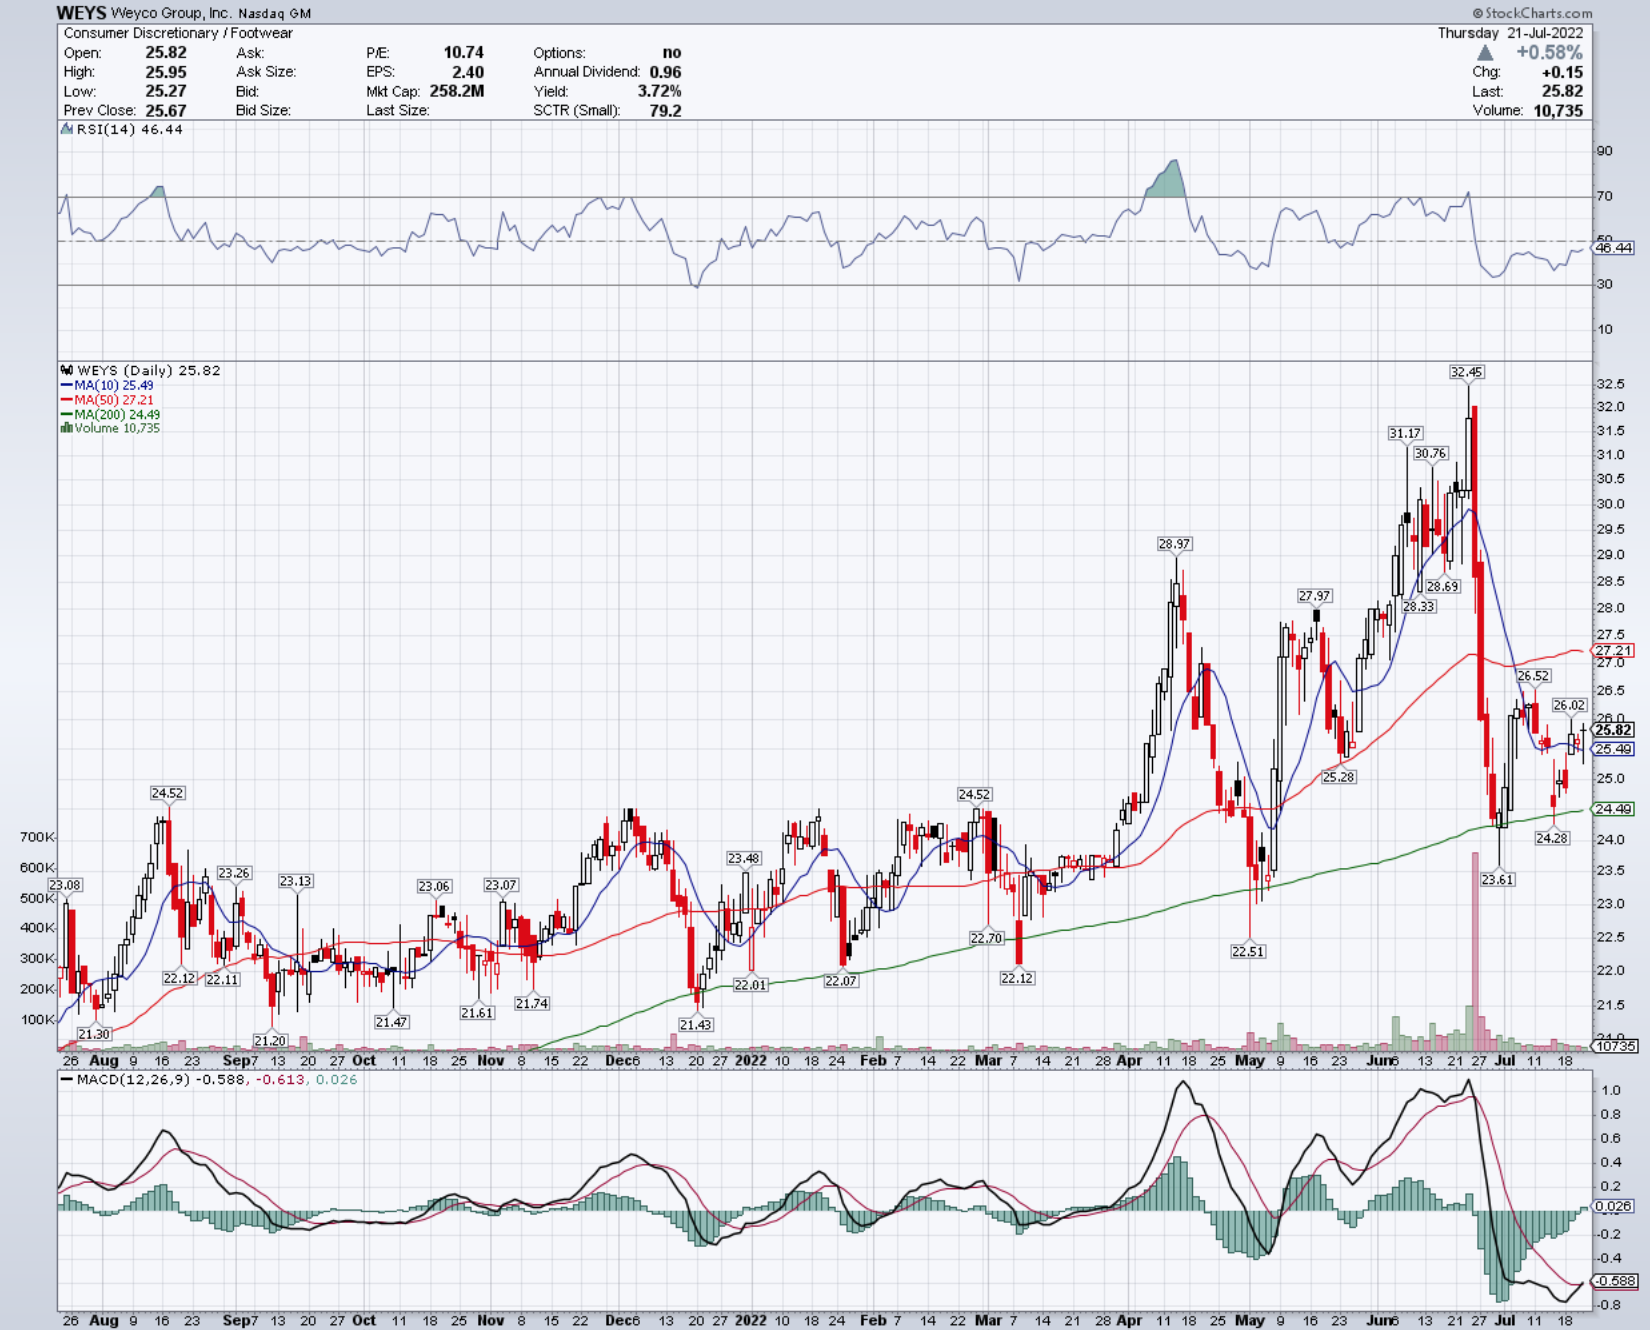Click the 24.49 MA200 axis tag

click(x=1613, y=809)
